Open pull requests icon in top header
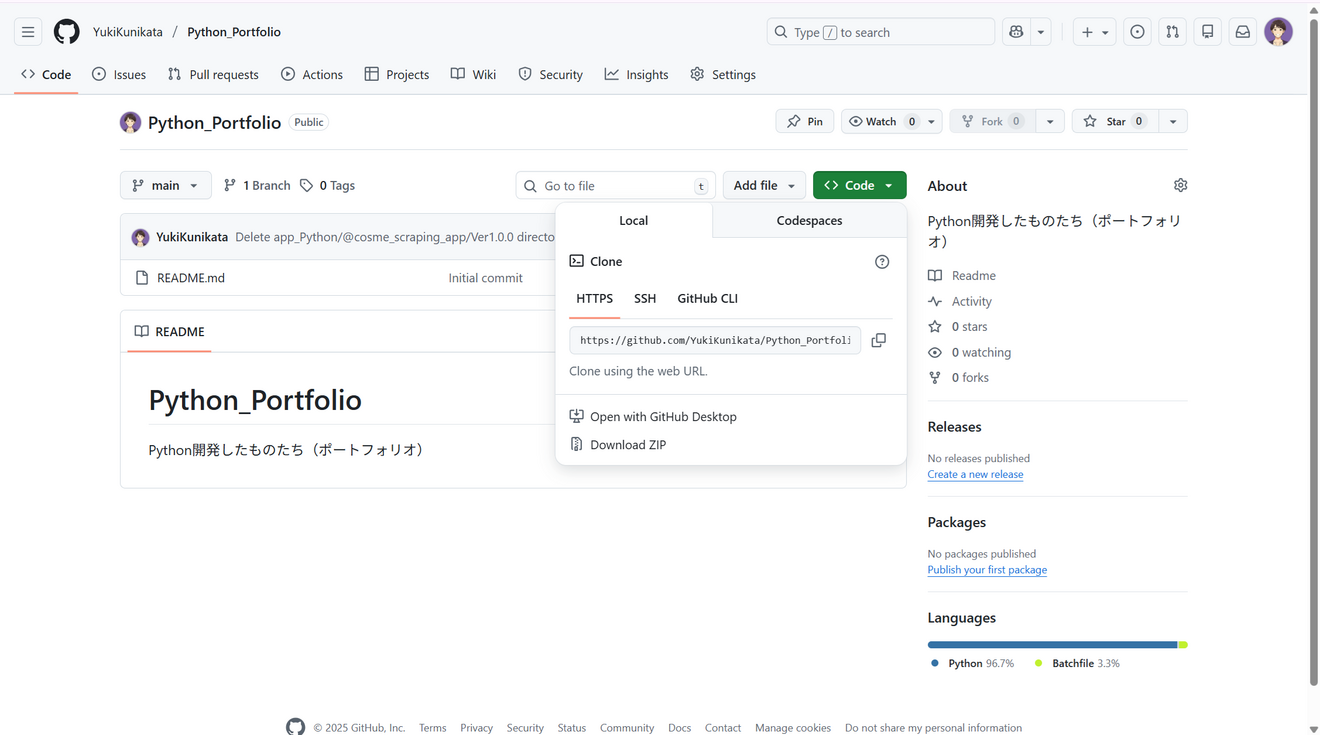This screenshot has height=735, width=1320. point(1172,32)
